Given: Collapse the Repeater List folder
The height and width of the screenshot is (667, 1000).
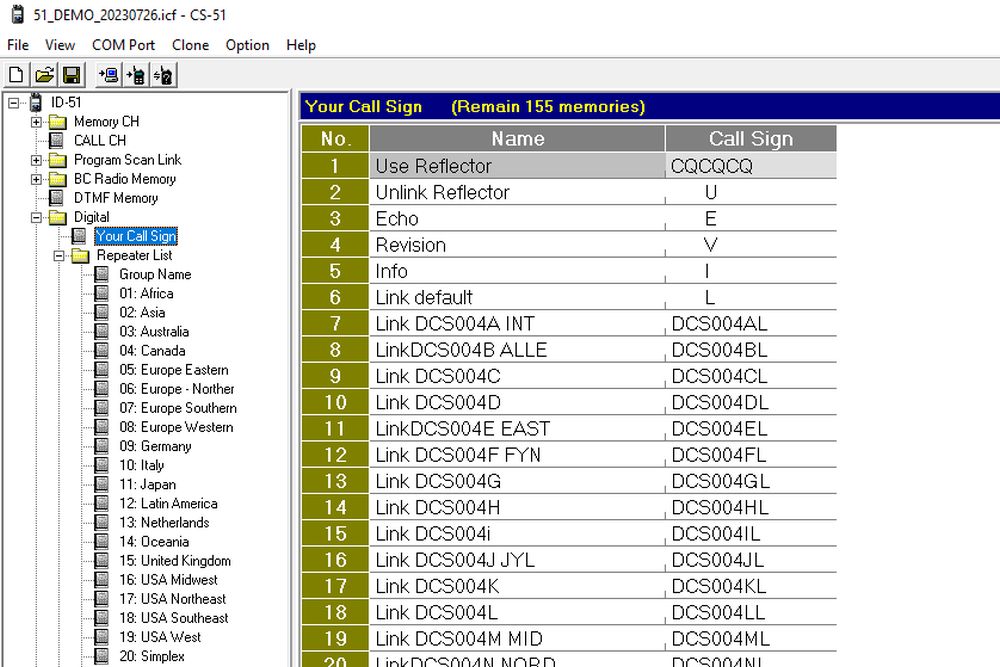Looking at the screenshot, I should [x=59, y=256].
